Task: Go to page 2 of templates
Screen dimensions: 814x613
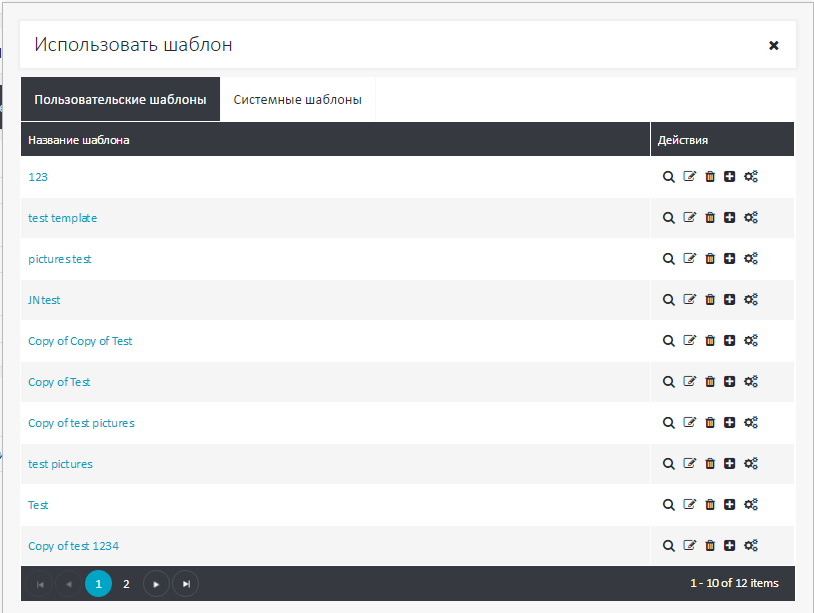Action: coord(126,584)
